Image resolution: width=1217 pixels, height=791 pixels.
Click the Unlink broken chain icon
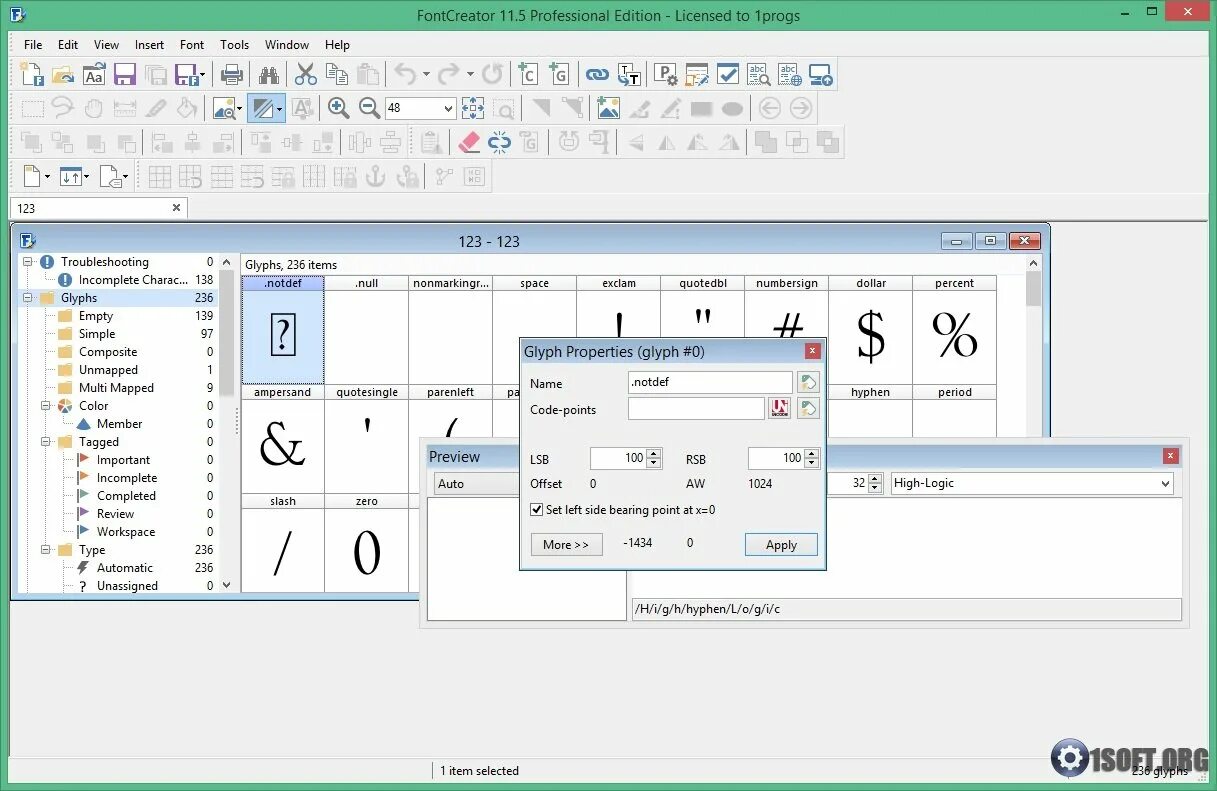[x=499, y=142]
